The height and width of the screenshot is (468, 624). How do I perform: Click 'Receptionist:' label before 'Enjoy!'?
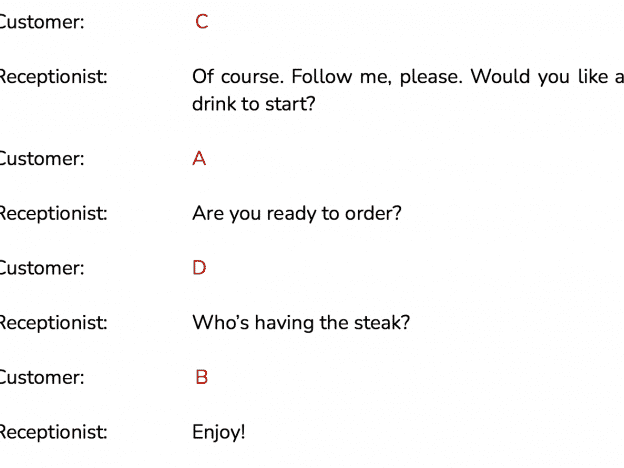coord(53,433)
